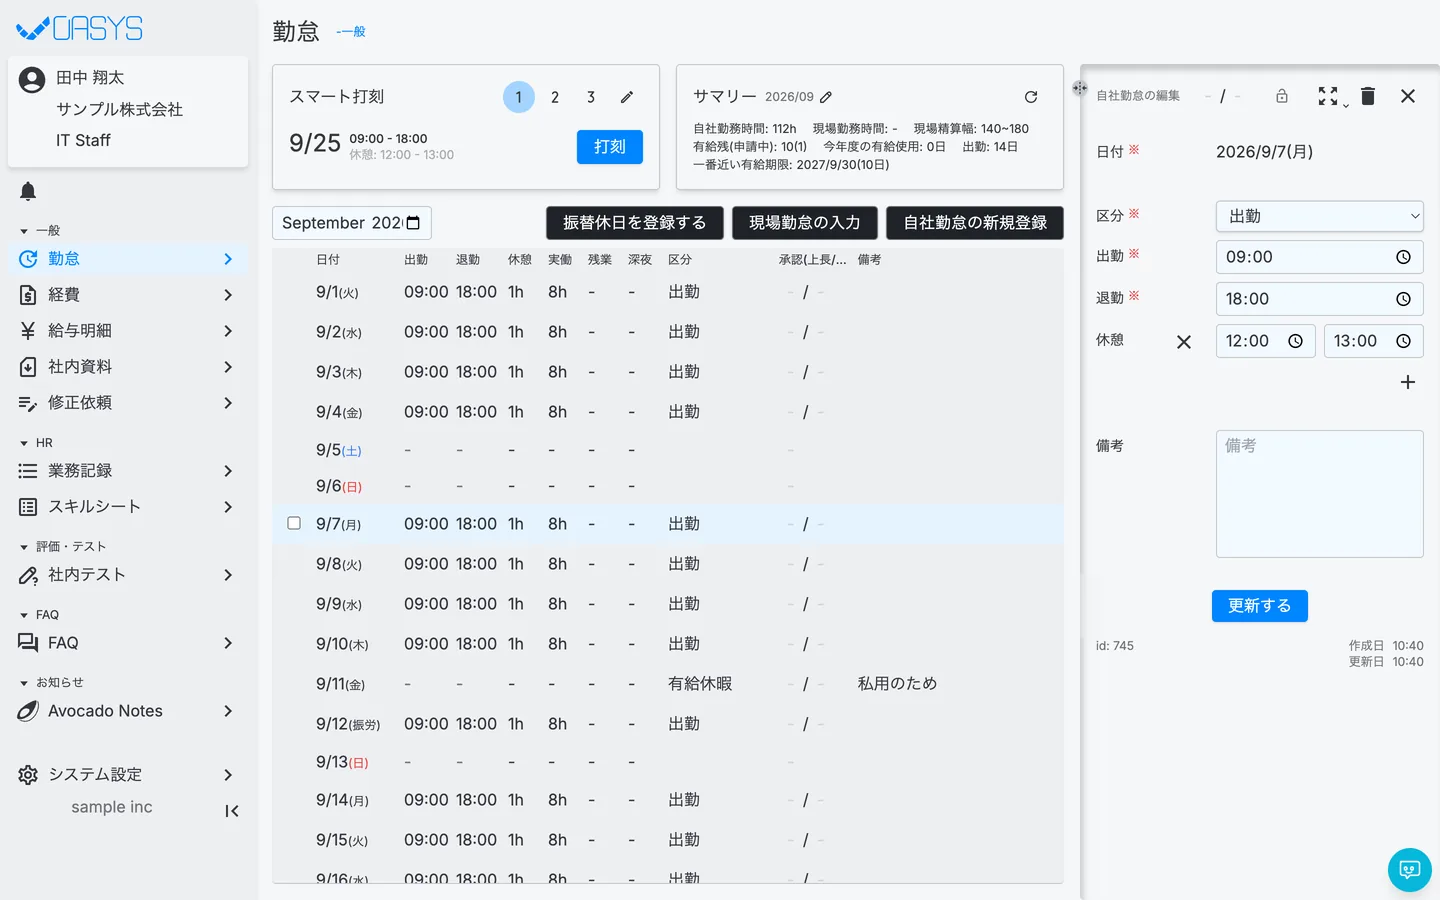This screenshot has width=1440, height=900.
Task: Click the blue 打刻 button
Action: coord(610,147)
